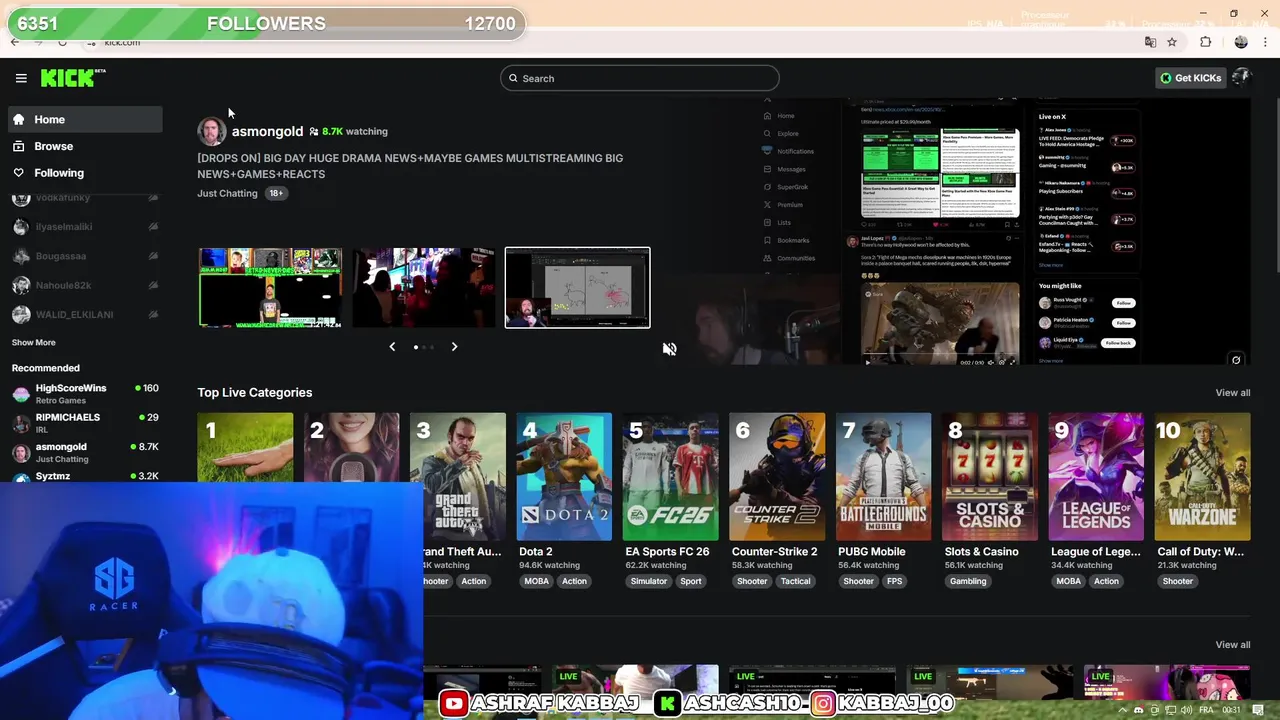Bookmark this page with star icon

tap(1172, 42)
